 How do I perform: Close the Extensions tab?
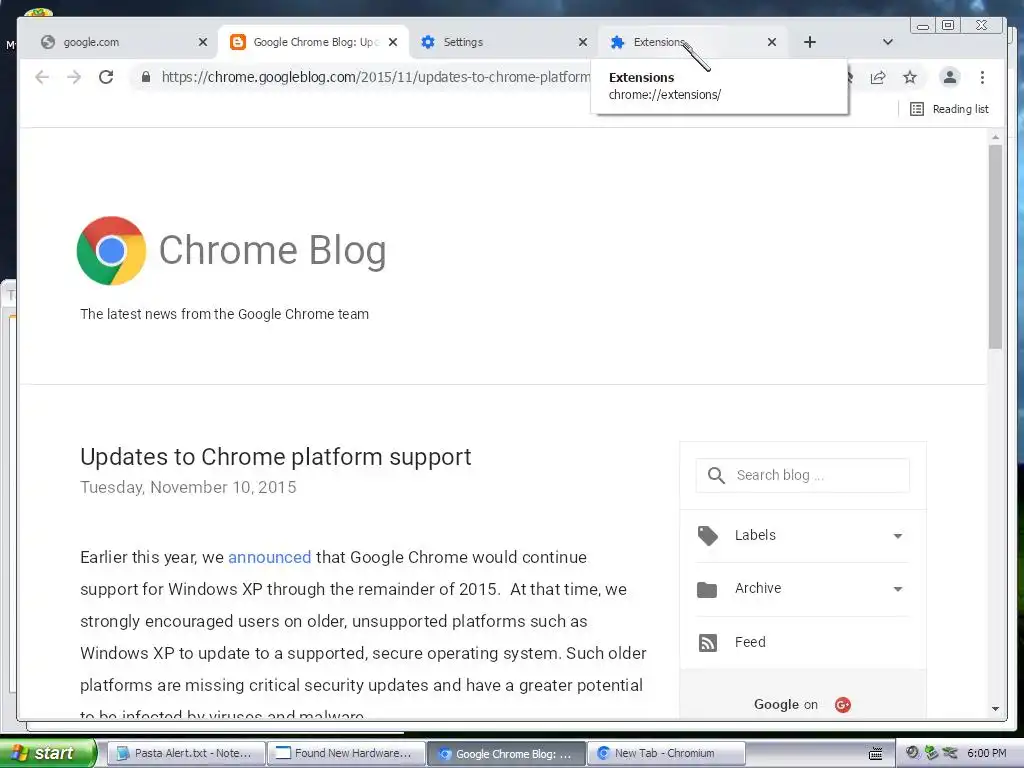tap(772, 42)
